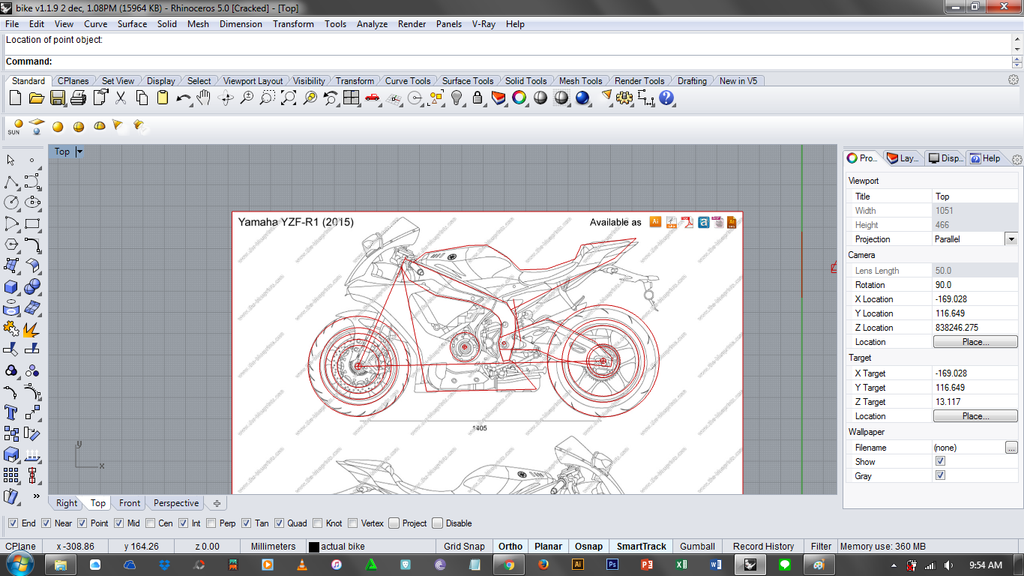Enable the Knot osnap checkbox
The image size is (1024, 576).
(x=317, y=523)
